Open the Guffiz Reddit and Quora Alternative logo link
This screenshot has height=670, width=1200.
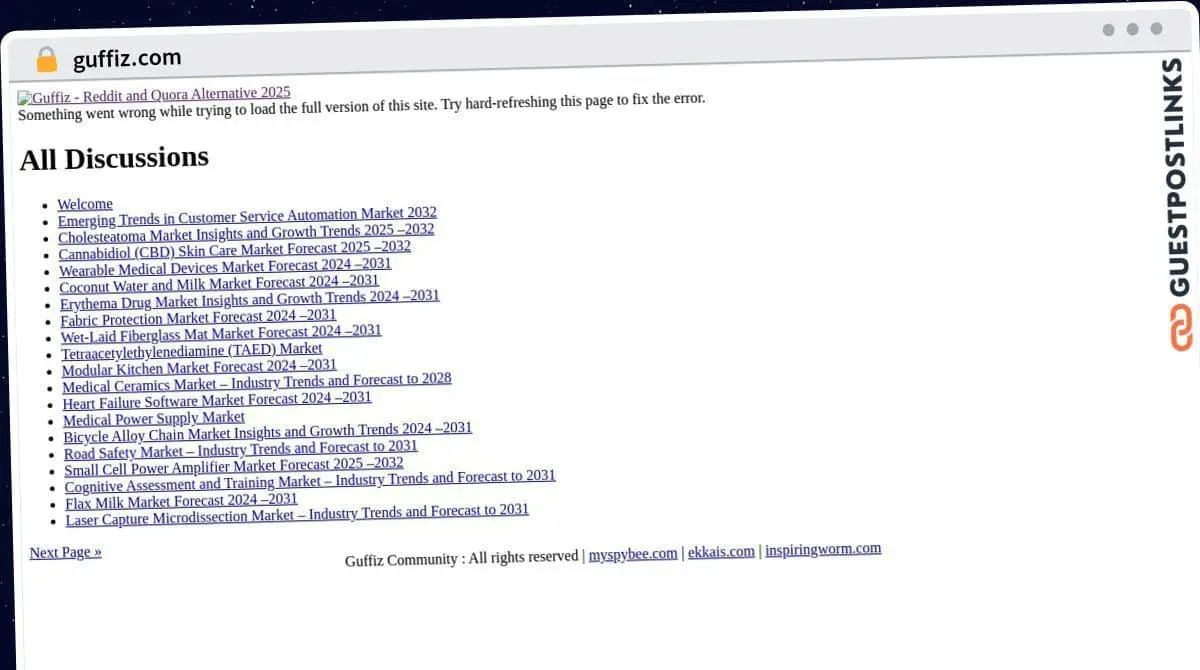point(154,95)
